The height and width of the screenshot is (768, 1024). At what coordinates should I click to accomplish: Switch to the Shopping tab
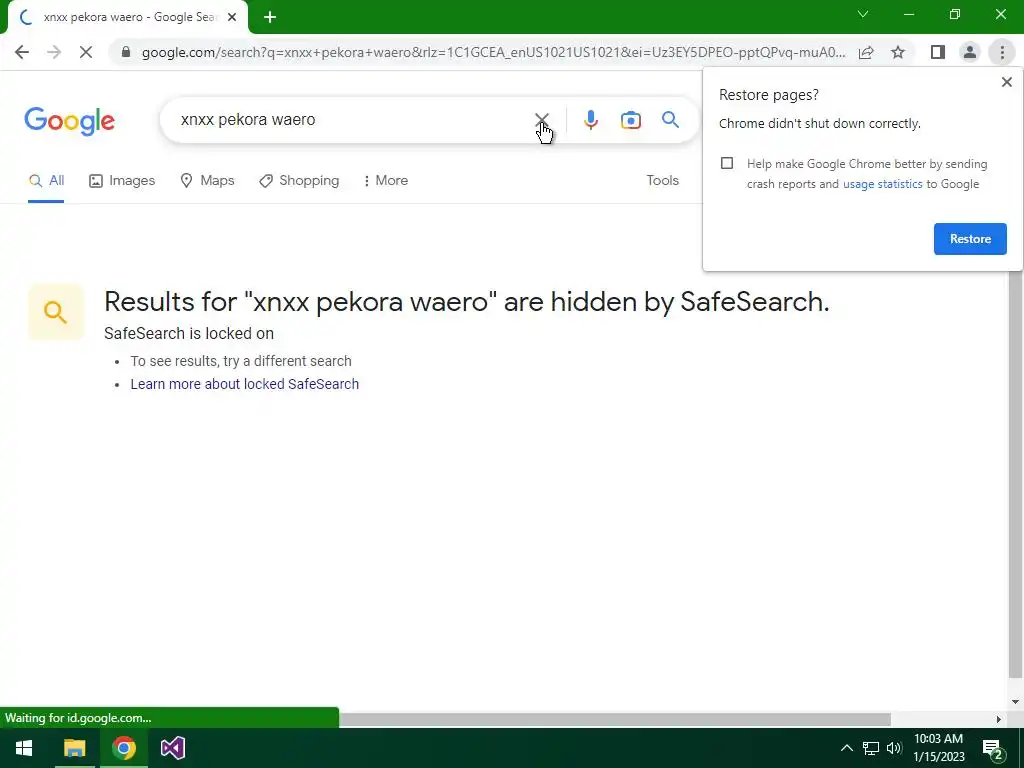pyautogui.click(x=299, y=181)
